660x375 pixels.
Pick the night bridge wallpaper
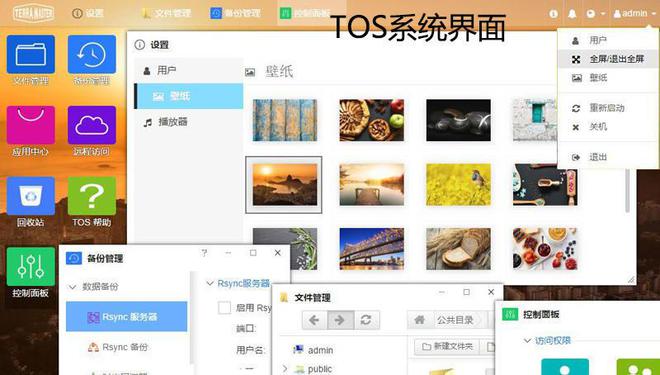click(371, 249)
